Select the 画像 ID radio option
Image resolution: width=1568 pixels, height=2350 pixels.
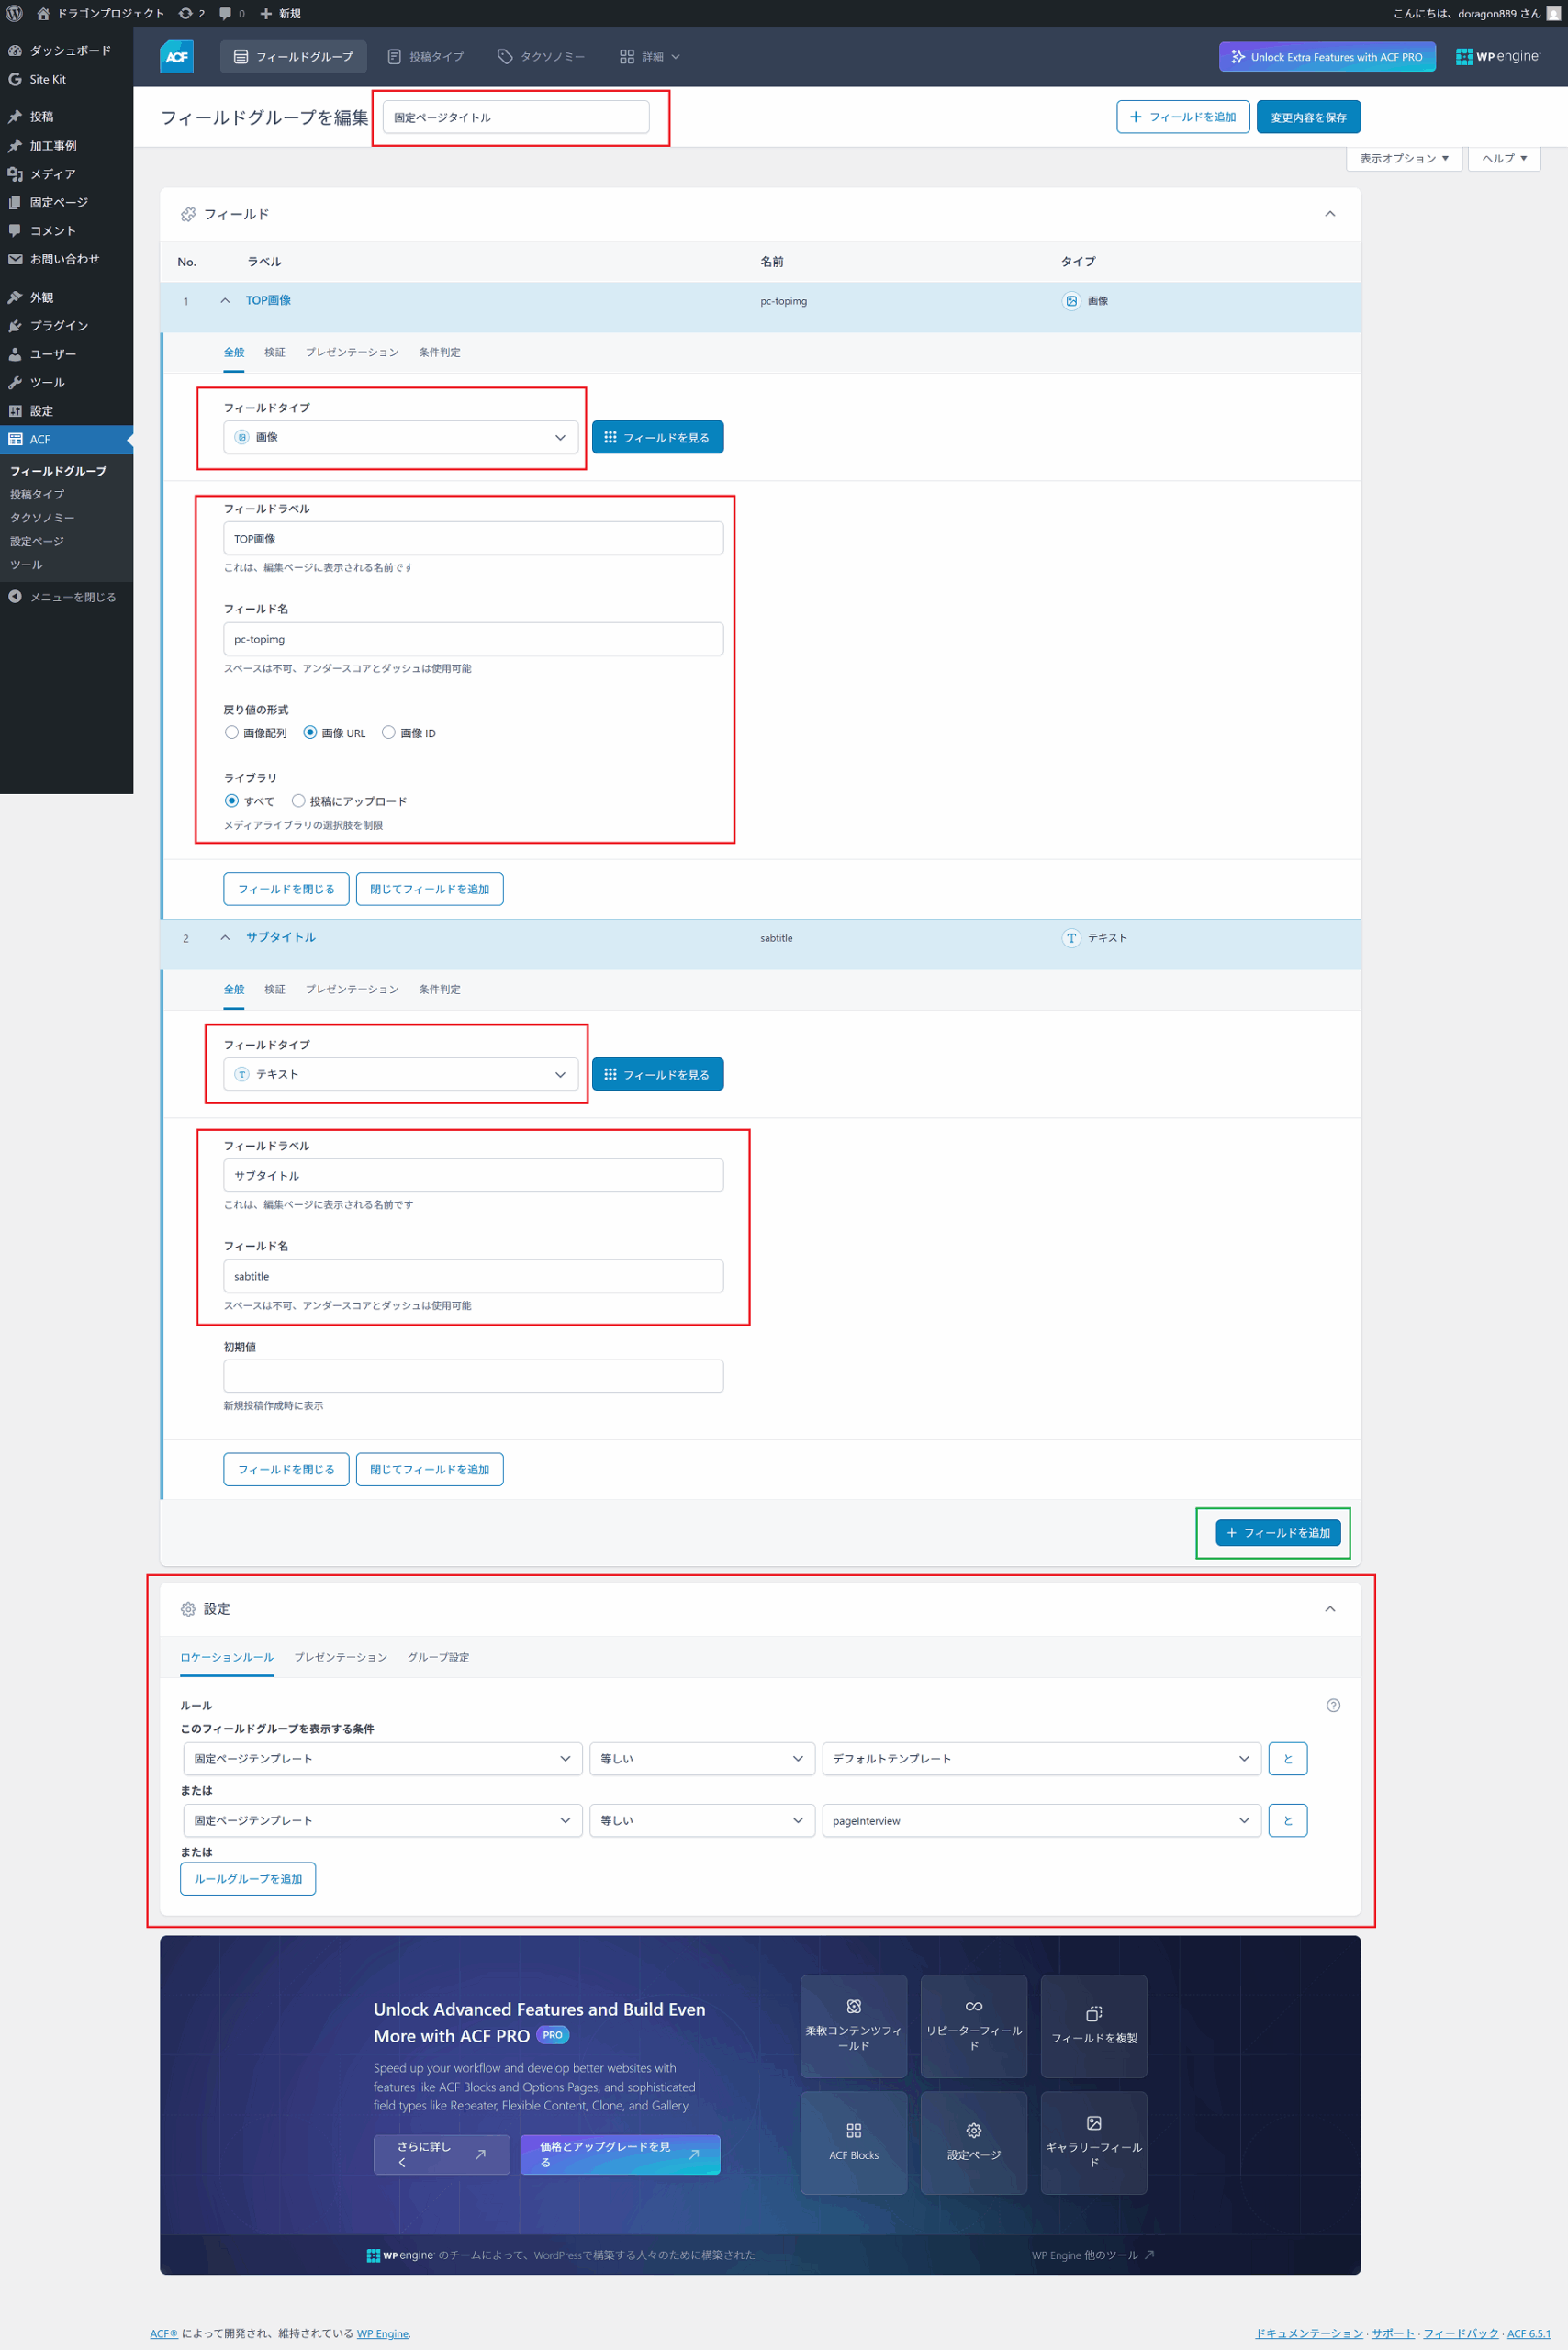[x=389, y=732]
